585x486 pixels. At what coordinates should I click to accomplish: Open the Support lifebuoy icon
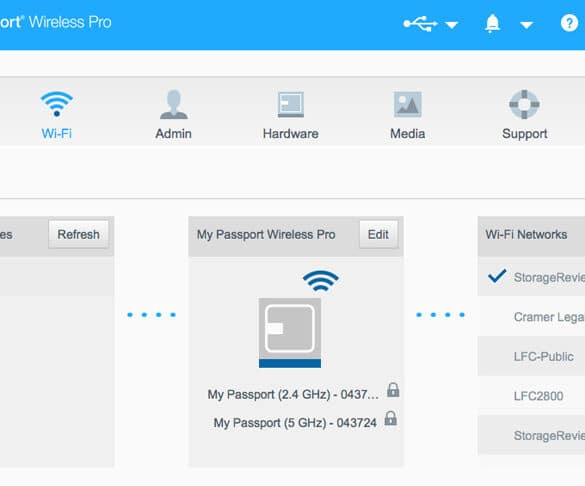(x=524, y=104)
